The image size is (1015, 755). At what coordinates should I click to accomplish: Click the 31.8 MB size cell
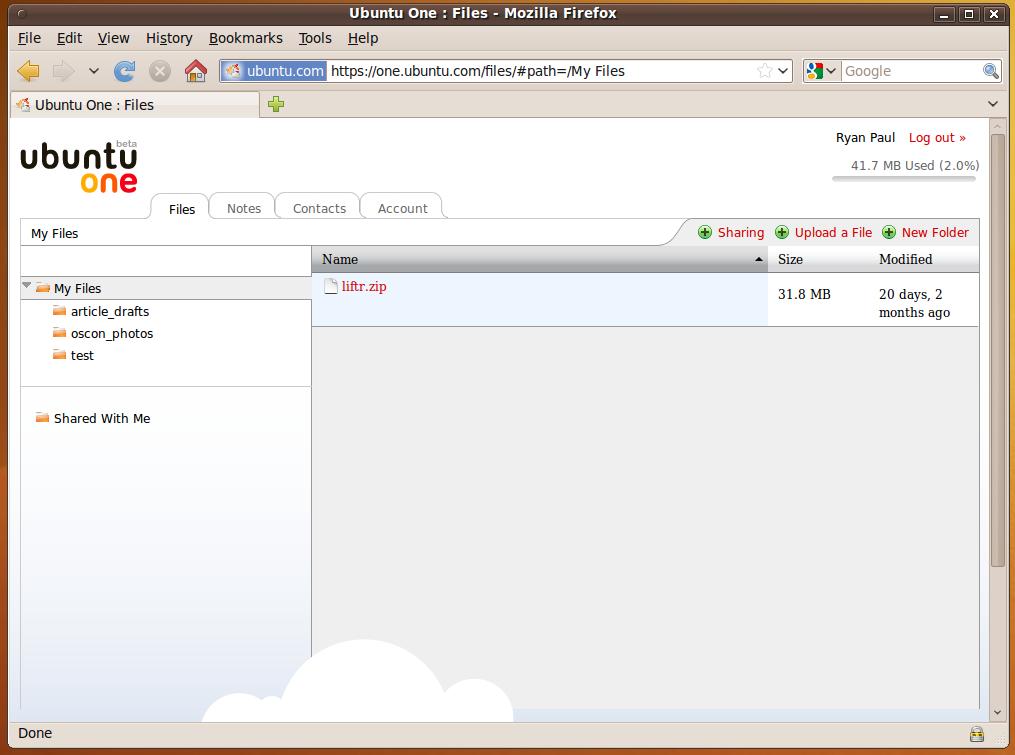coord(804,294)
